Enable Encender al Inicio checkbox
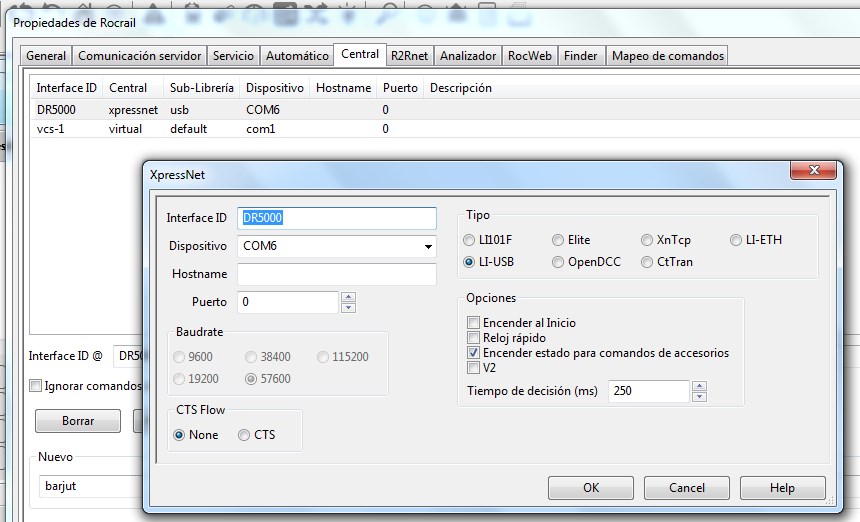Screen dimensions: 860x522 click(x=473, y=322)
